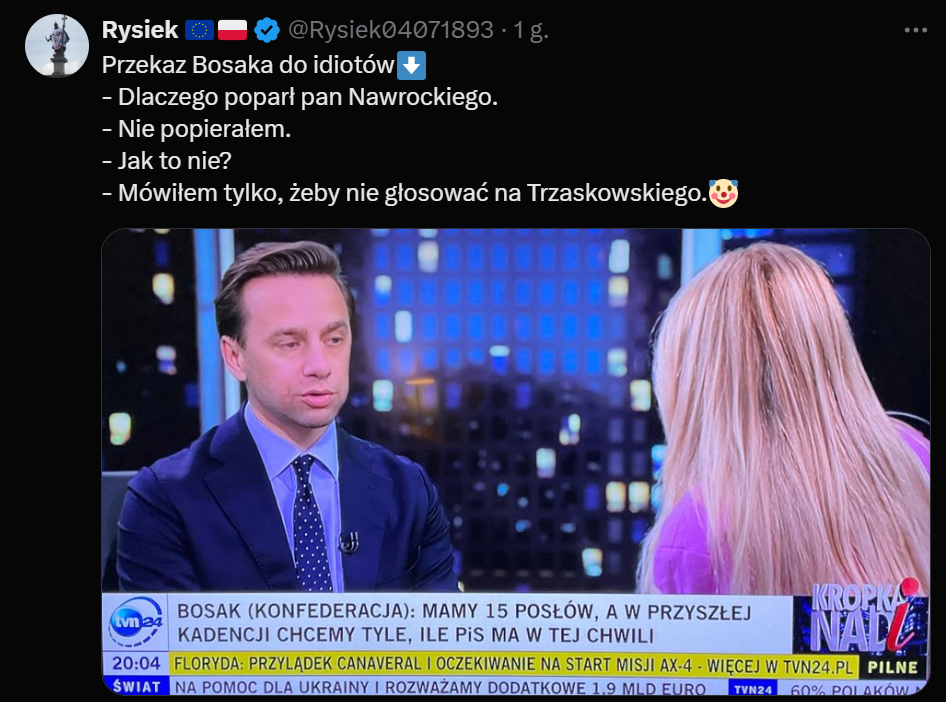Click the down-arrow emoji after idiotów

[411, 65]
